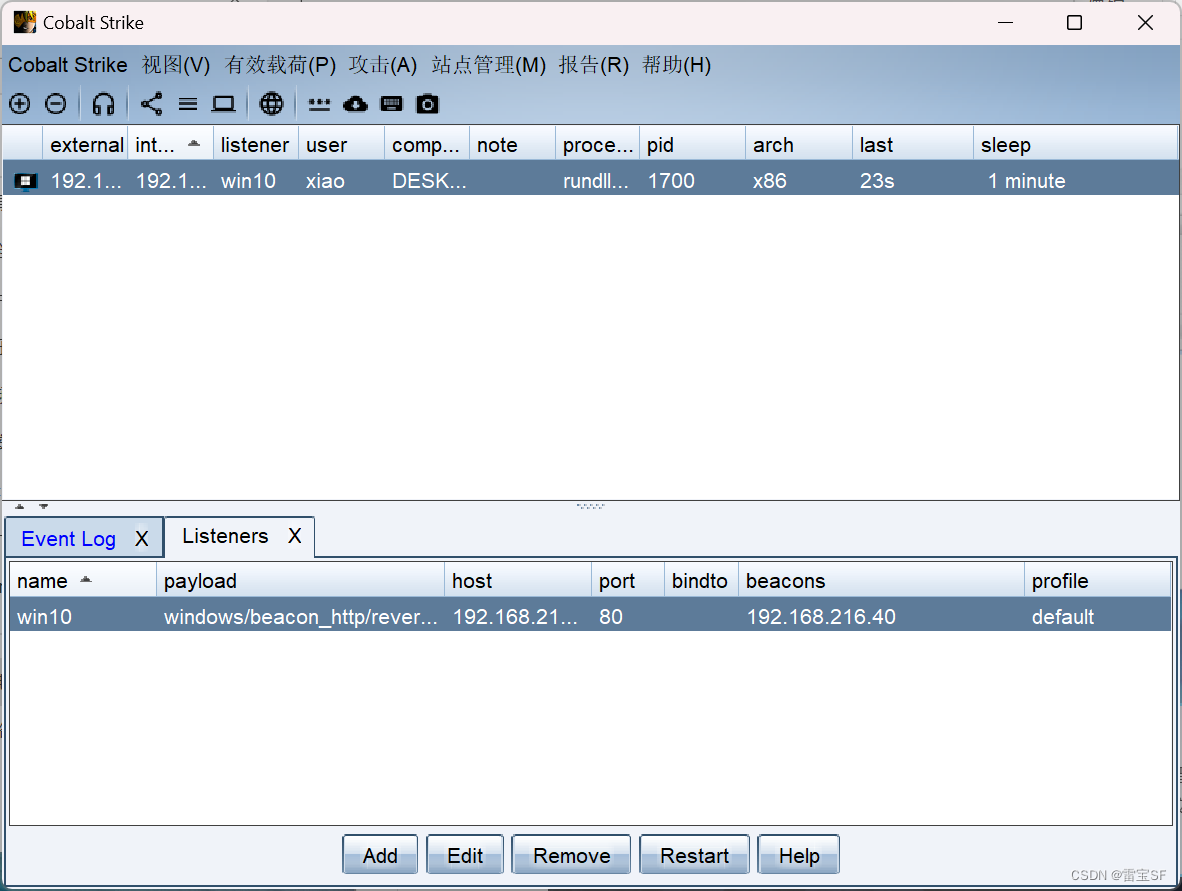Switch to session table with the lines icon
The width and height of the screenshot is (1182, 891).
188,104
